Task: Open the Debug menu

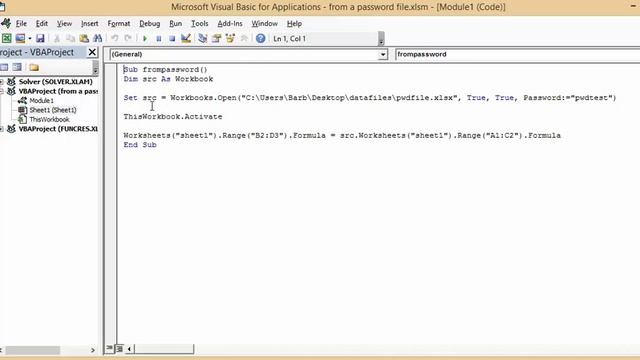Action: click(150, 24)
